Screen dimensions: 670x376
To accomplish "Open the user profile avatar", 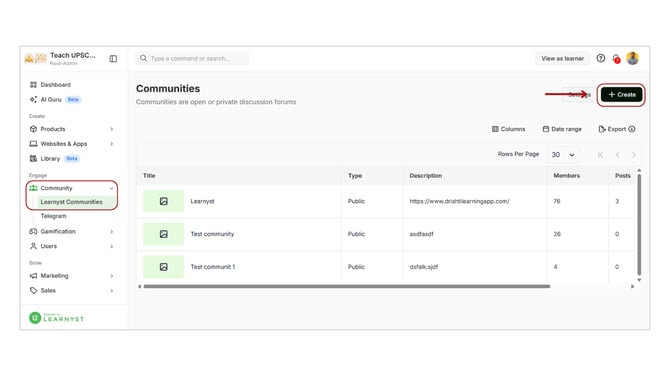I will coord(632,58).
